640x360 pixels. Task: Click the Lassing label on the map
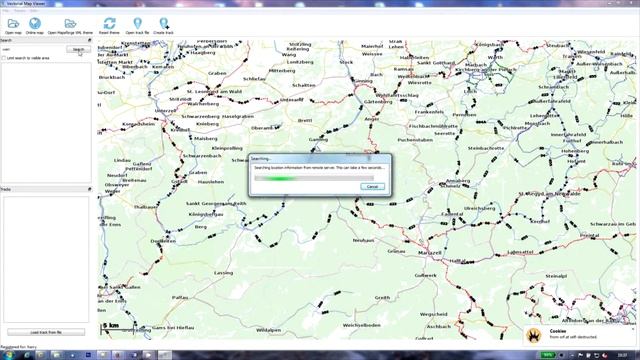click(223, 273)
